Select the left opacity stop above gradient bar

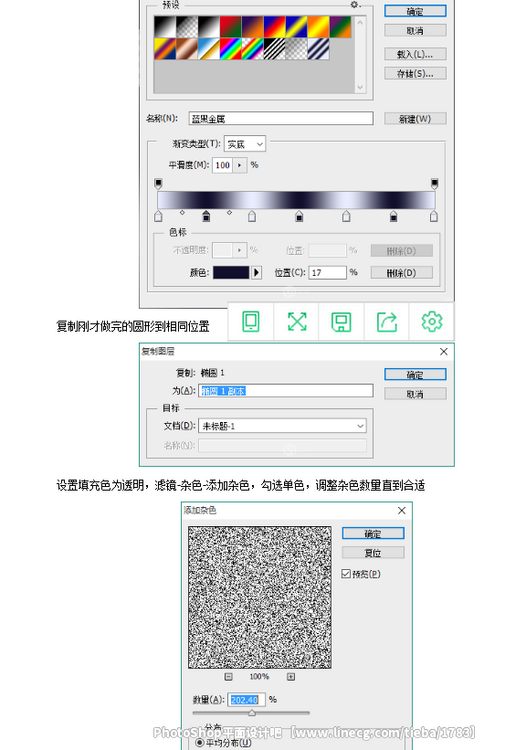(x=158, y=183)
